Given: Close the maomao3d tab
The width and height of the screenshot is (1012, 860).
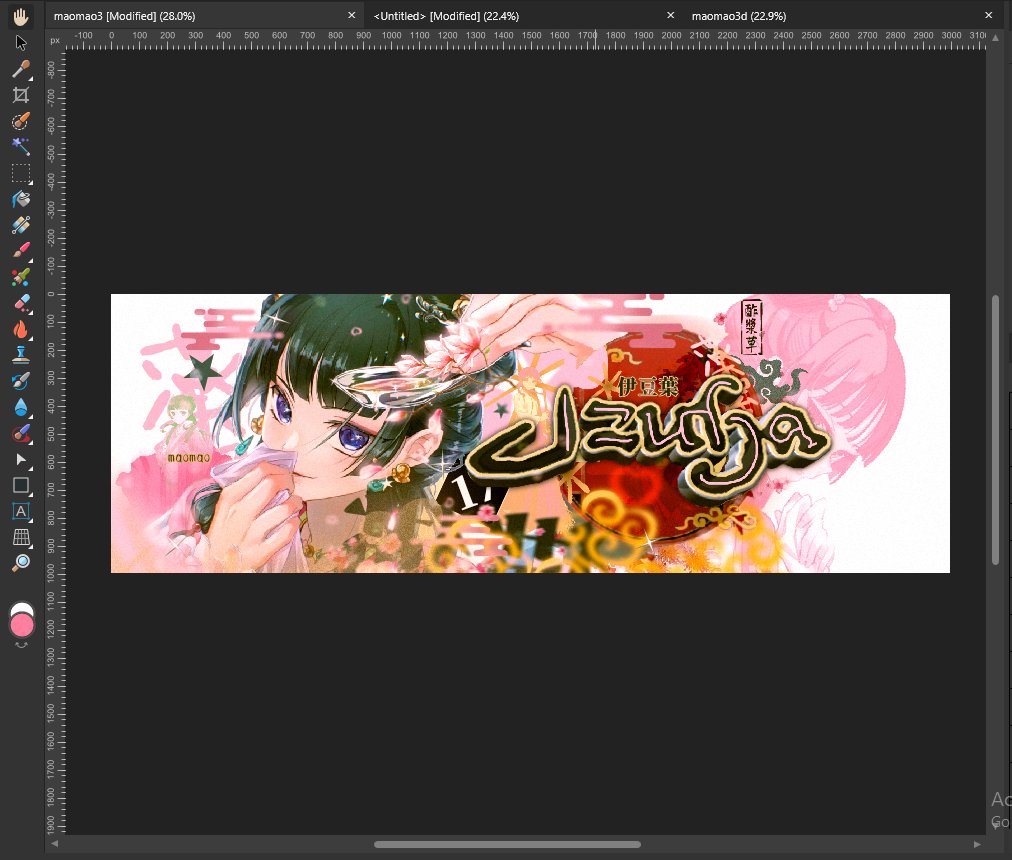Looking at the screenshot, I should 989,15.
